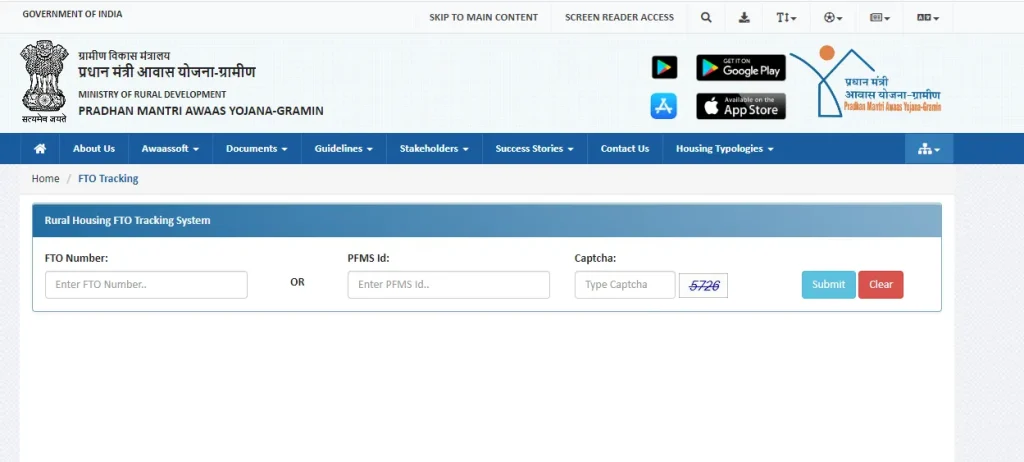
Task: Click the Government of India text
Action: [x=72, y=14]
